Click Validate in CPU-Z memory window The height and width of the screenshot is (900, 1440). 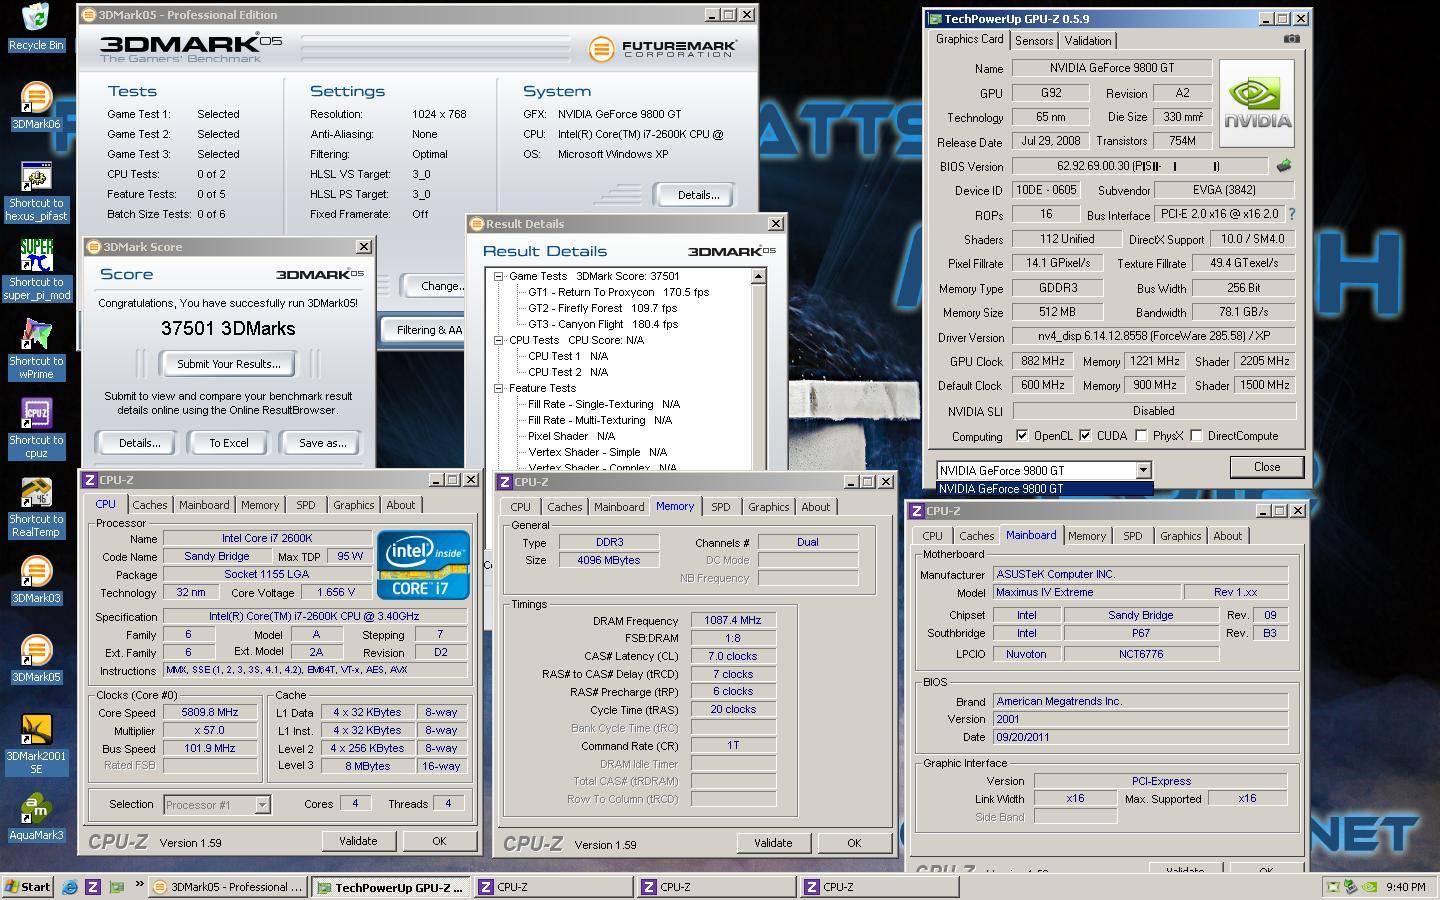773,843
